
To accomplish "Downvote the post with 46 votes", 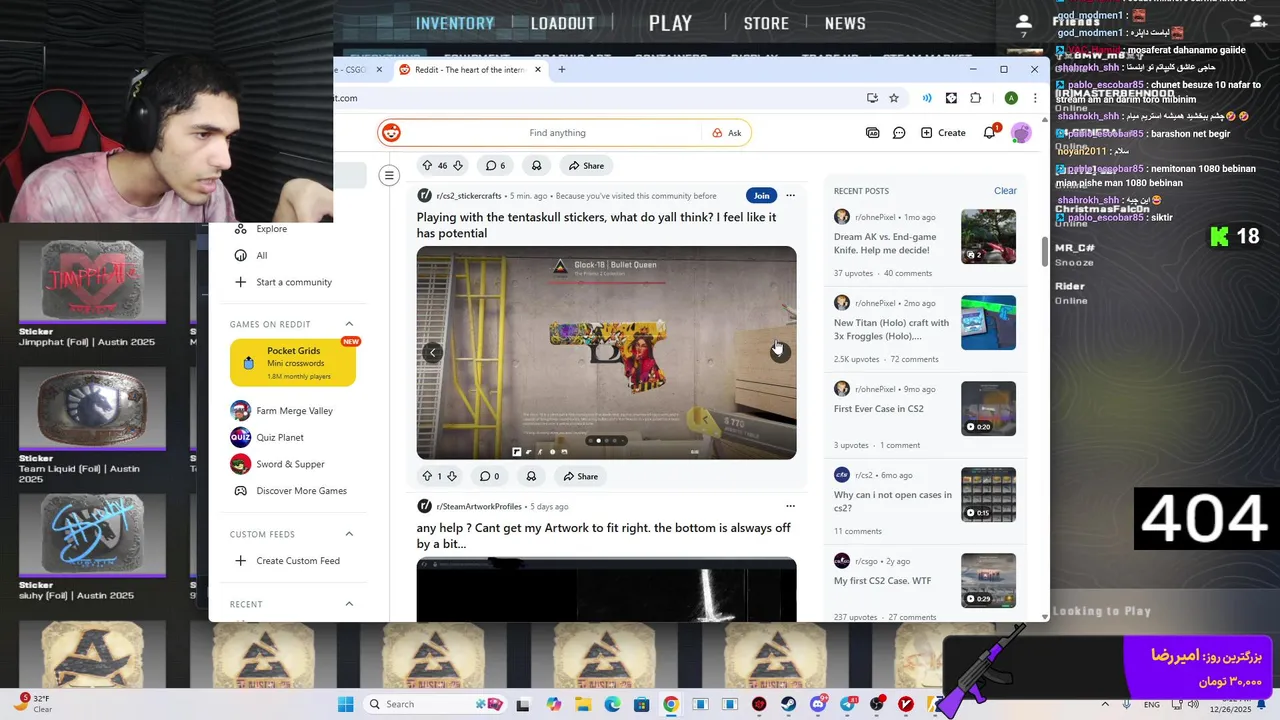I will (x=458, y=165).
